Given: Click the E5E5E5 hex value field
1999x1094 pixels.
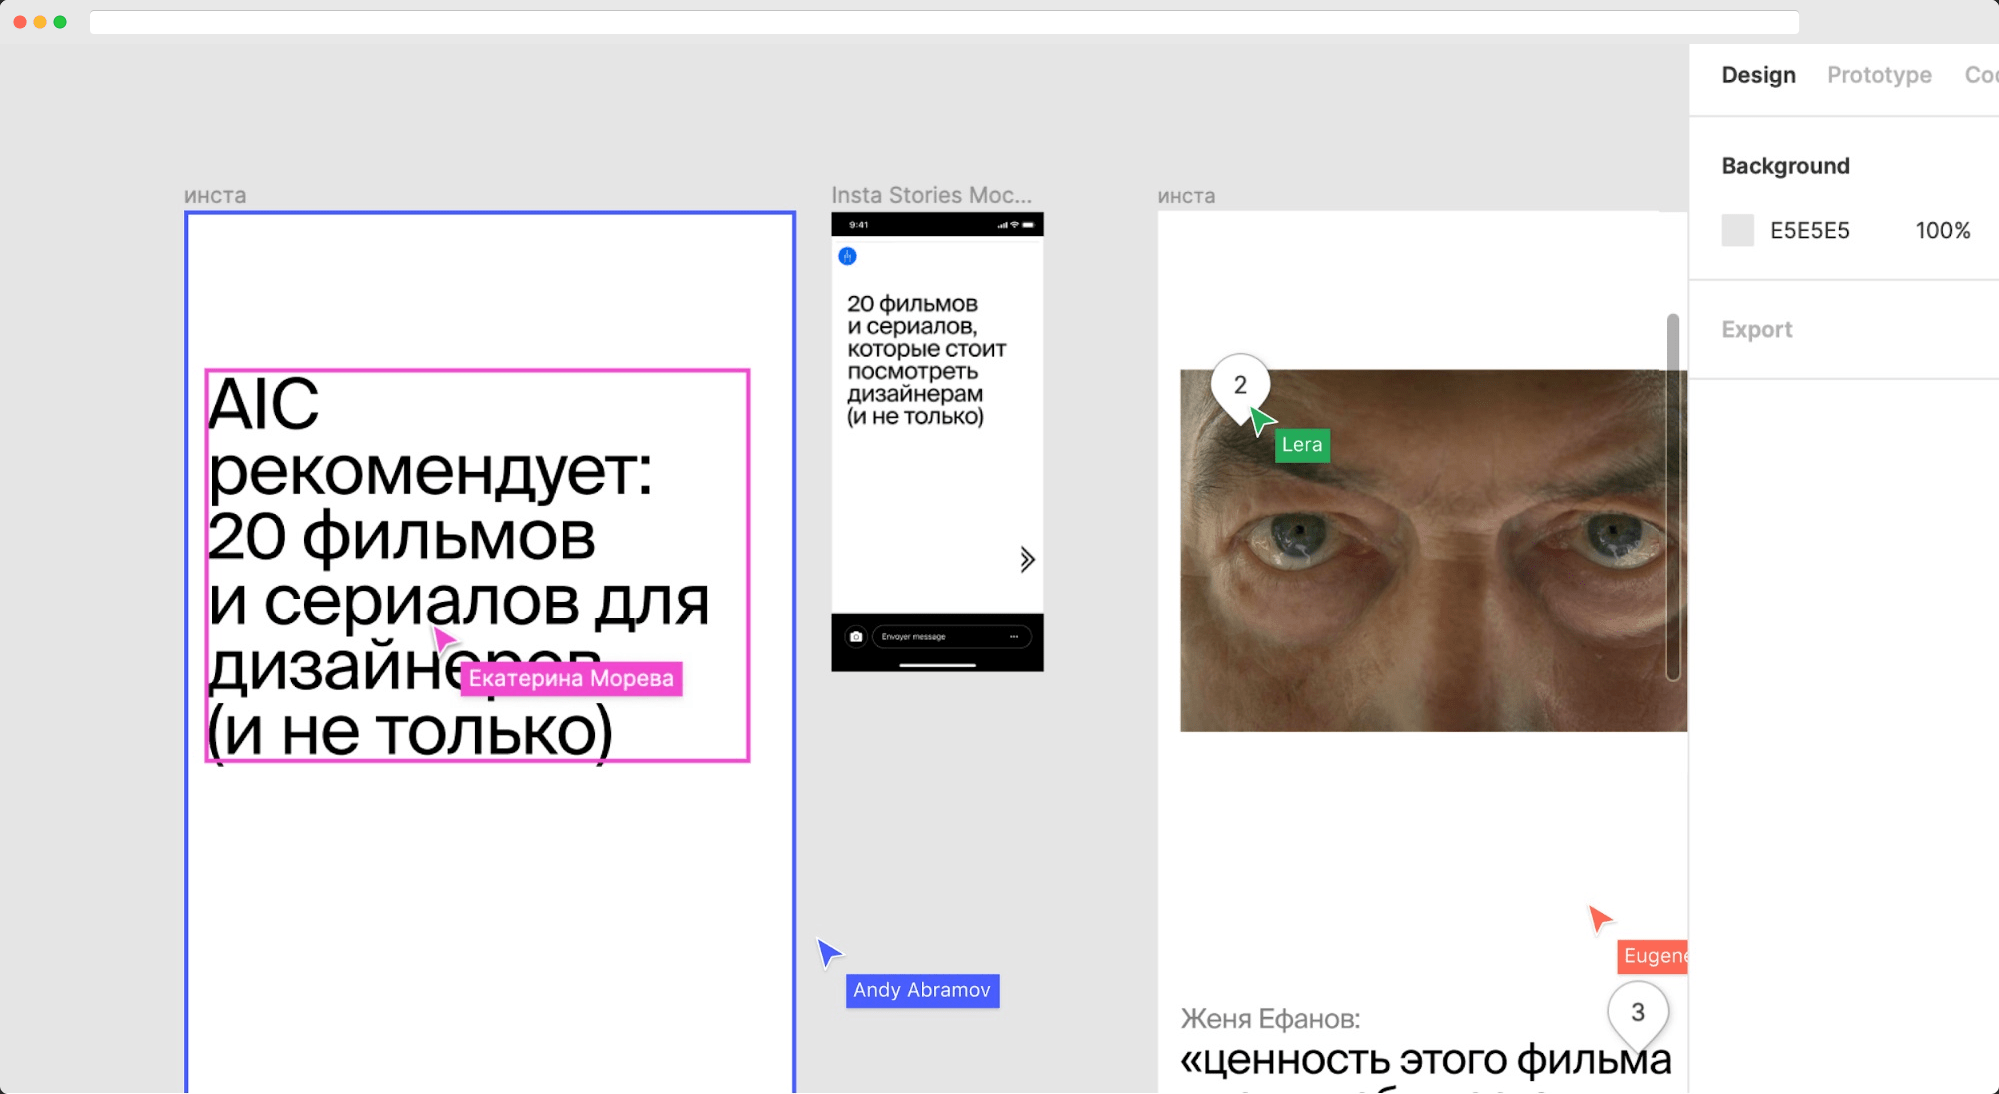Looking at the screenshot, I should click(x=1810, y=230).
